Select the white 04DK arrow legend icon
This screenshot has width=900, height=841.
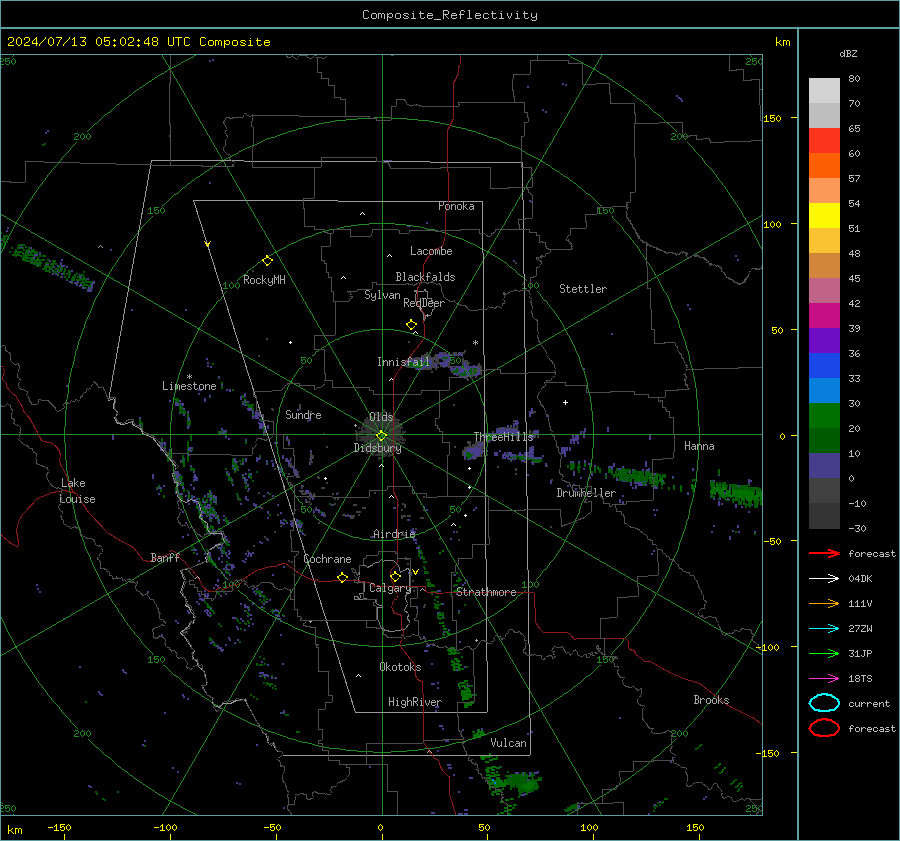point(824,578)
